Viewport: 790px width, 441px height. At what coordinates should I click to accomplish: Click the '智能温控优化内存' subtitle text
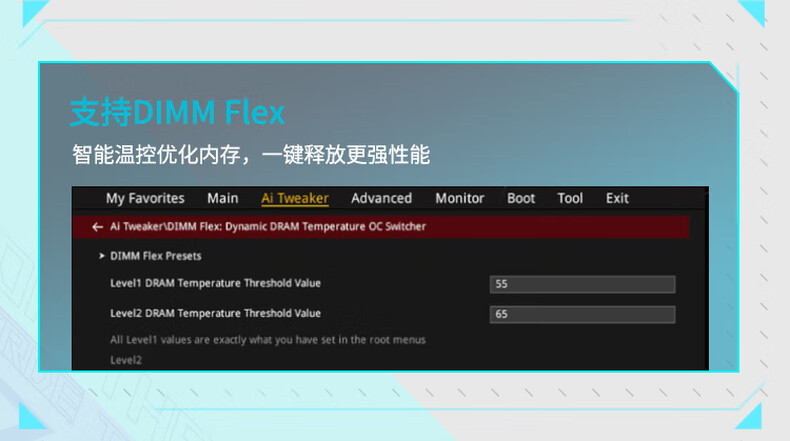(x=250, y=155)
